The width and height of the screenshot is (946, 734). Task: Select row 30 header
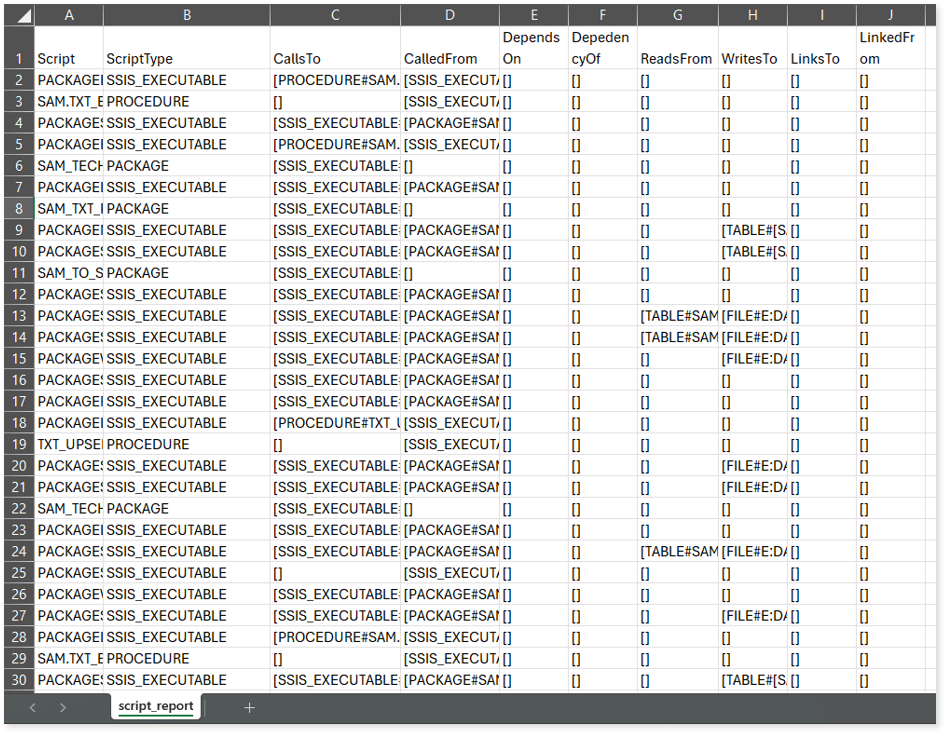[x=19, y=680]
